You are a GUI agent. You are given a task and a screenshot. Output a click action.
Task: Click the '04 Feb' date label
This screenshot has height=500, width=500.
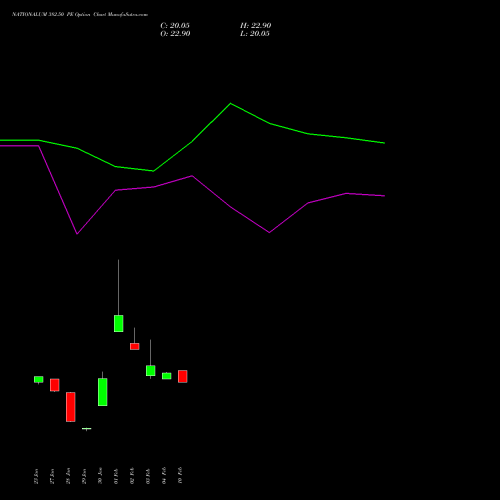point(164,476)
